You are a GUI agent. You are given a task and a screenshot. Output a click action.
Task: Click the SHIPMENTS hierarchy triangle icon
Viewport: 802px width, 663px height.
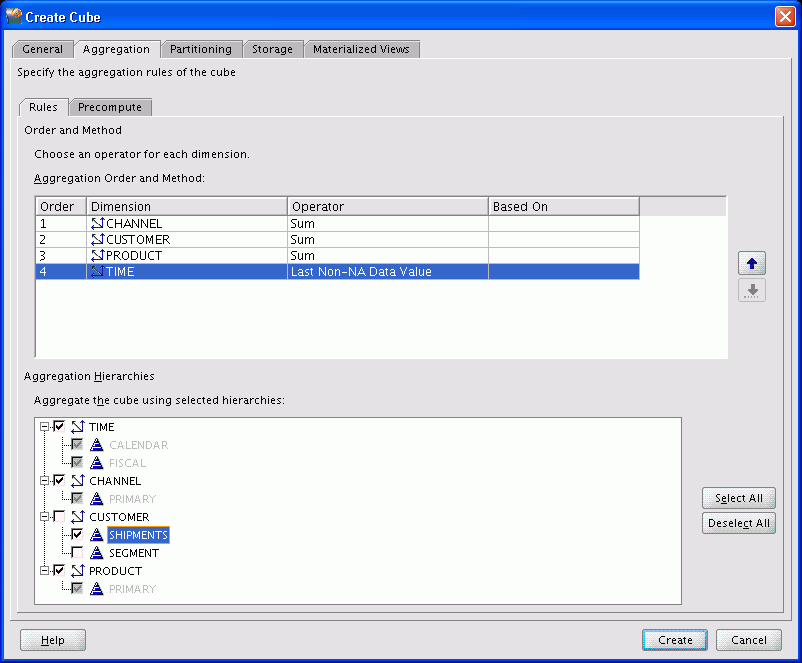click(96, 534)
